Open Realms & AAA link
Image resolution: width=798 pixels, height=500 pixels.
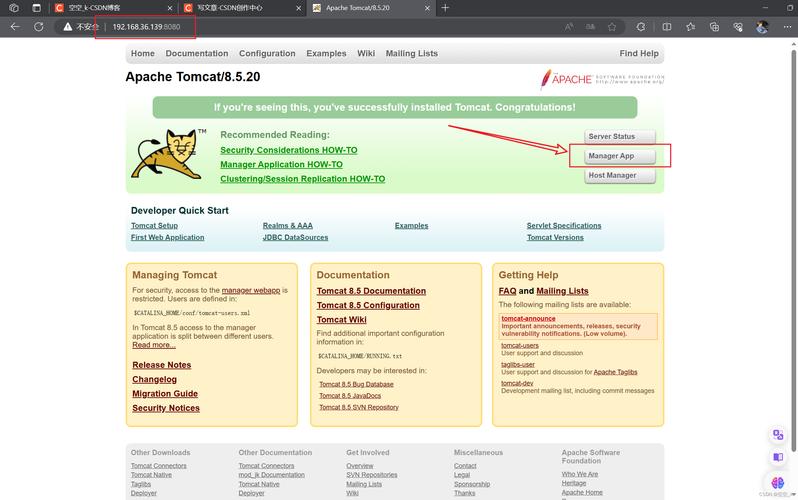(x=288, y=226)
